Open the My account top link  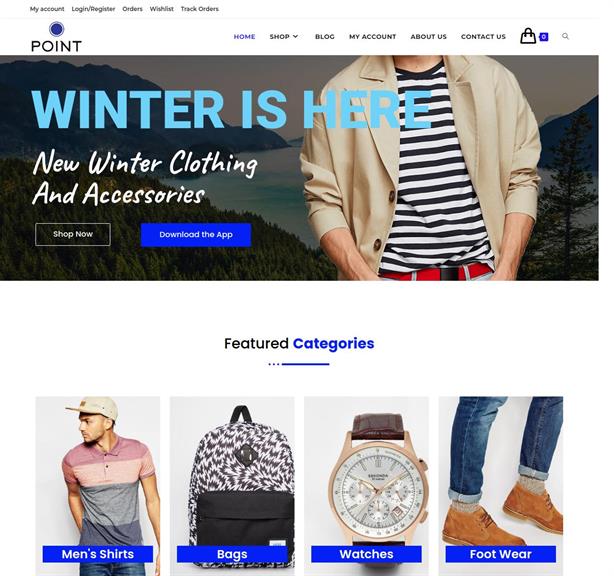pyautogui.click(x=47, y=9)
